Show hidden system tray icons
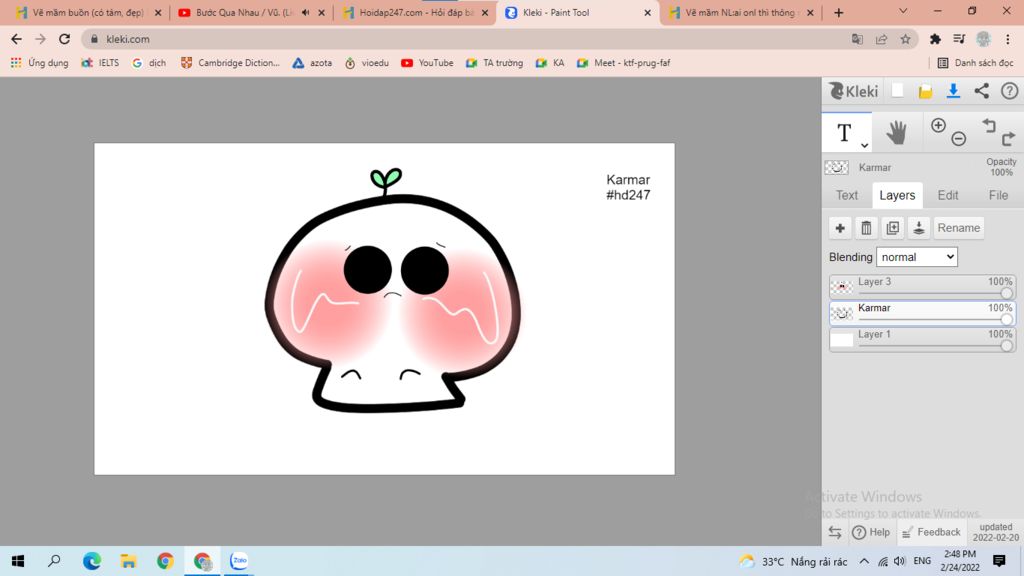 [864, 561]
